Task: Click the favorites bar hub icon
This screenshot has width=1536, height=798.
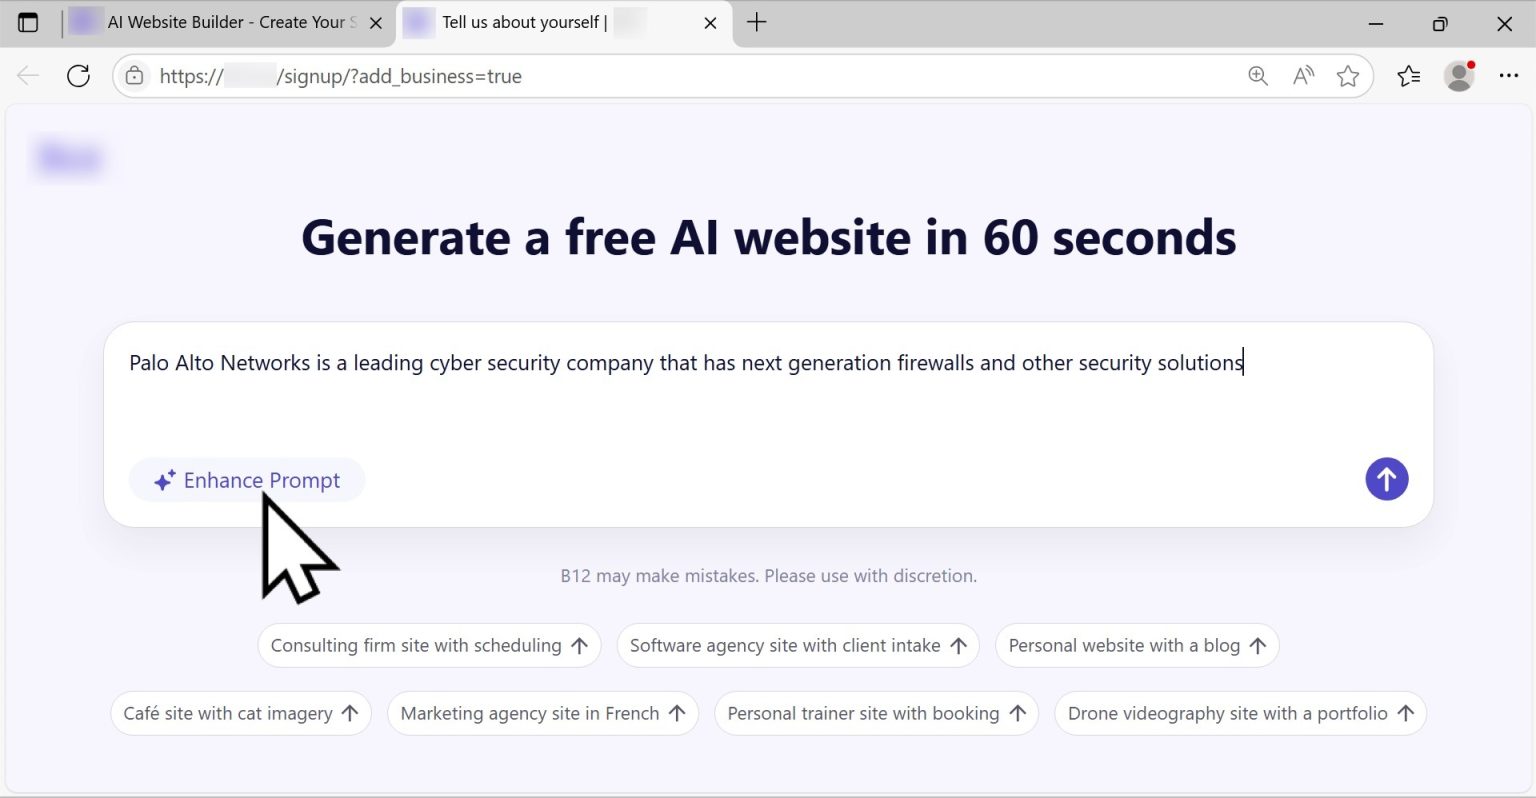Action: tap(1409, 75)
